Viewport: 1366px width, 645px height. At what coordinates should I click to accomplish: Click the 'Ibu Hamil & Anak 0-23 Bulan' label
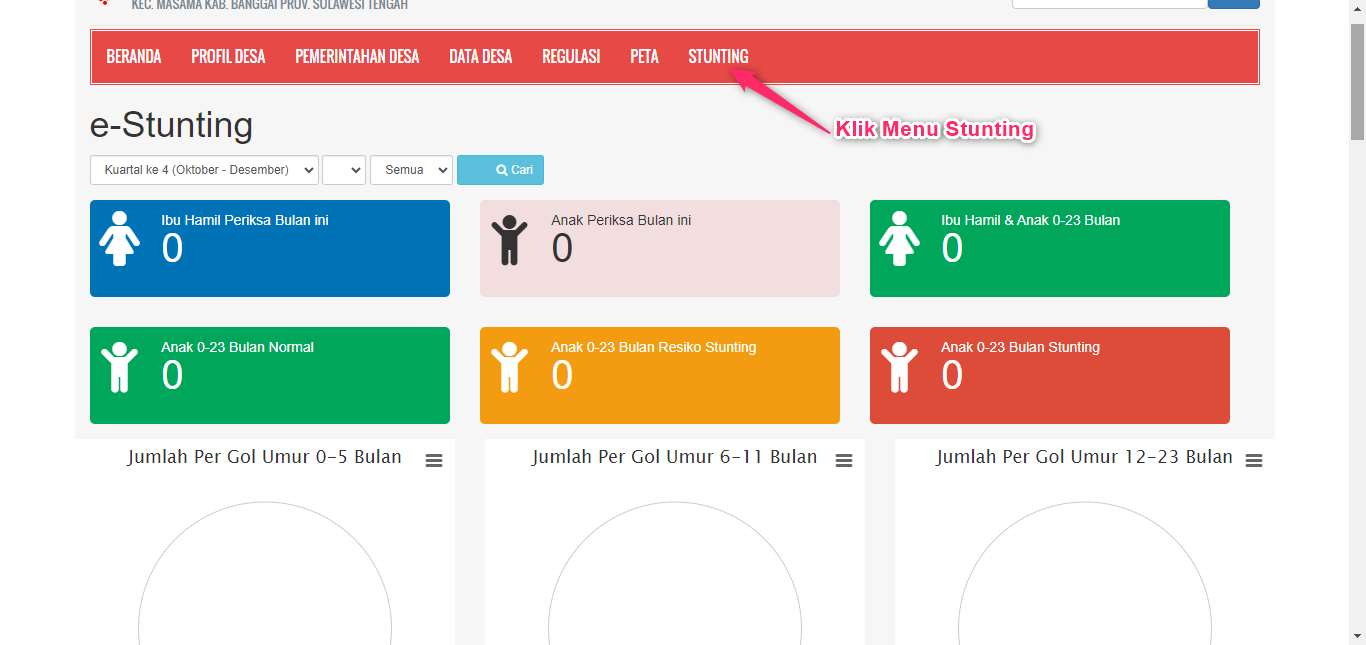1031,220
